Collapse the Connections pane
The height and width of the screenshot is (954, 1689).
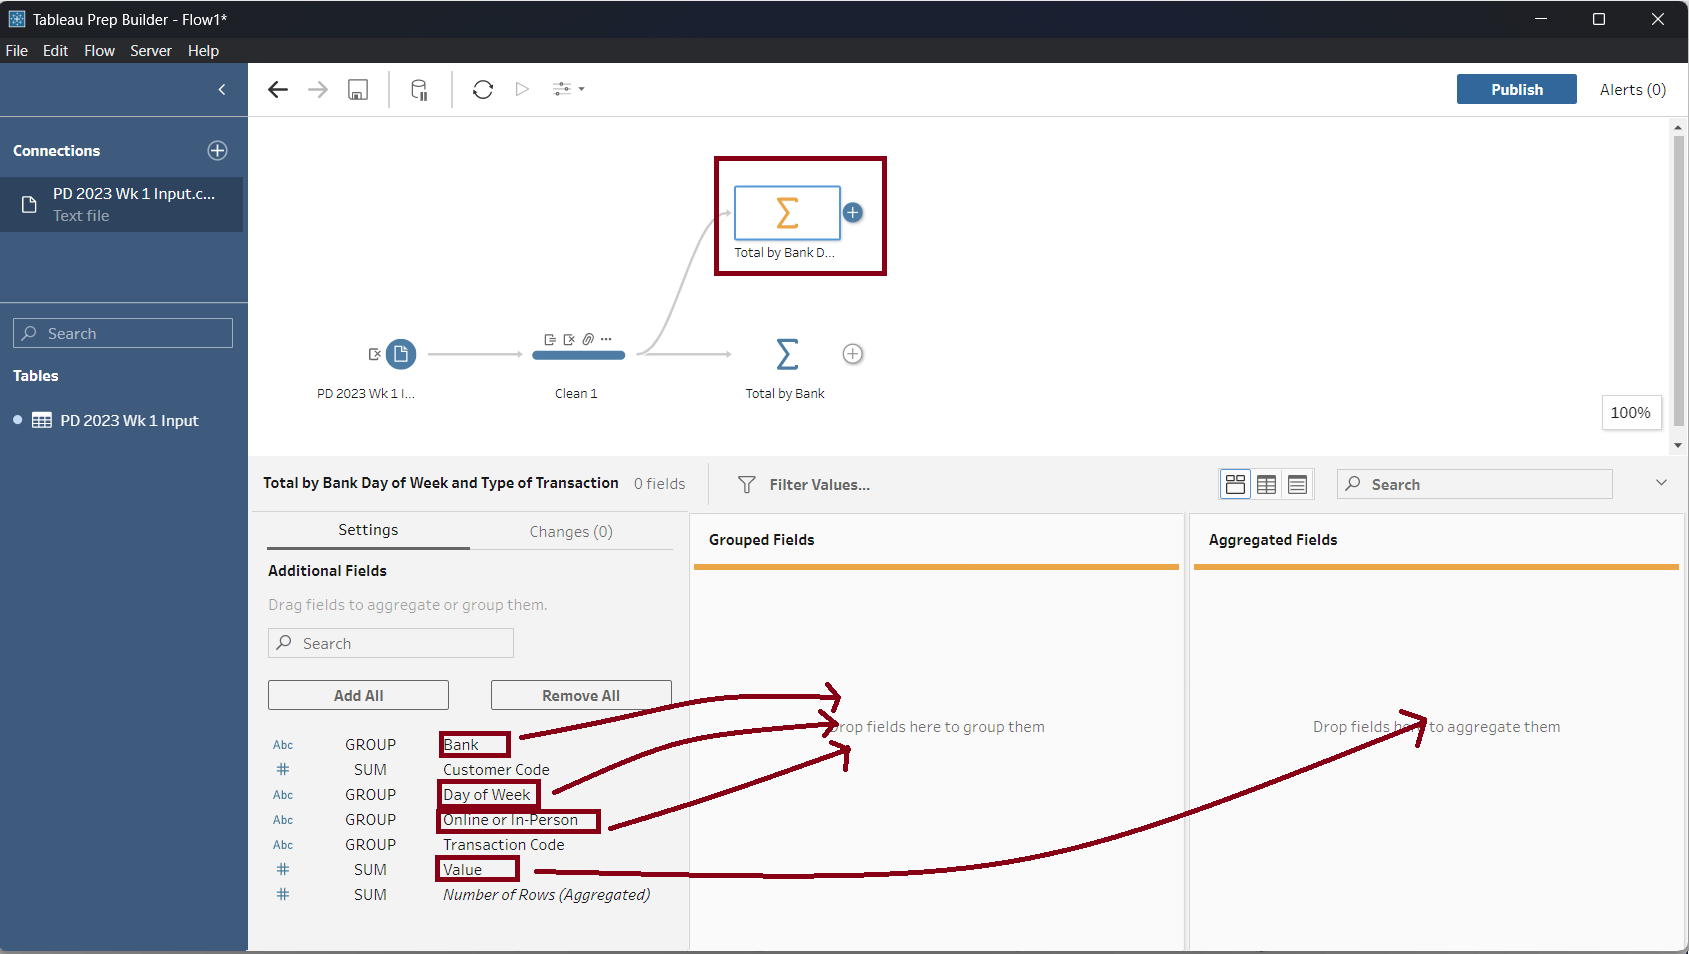[x=222, y=90]
